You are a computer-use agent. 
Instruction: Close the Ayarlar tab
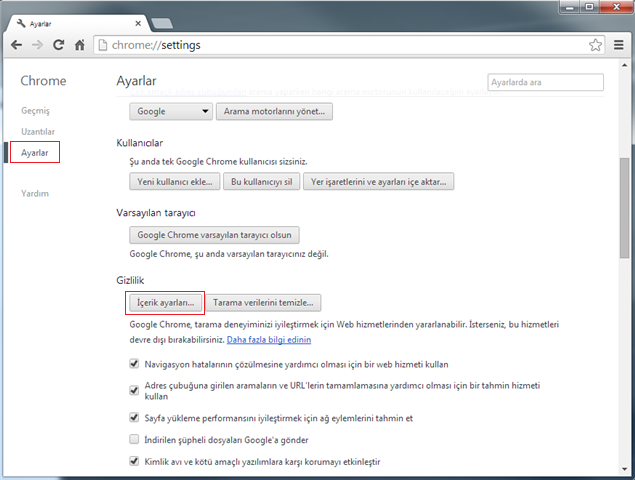pos(138,23)
